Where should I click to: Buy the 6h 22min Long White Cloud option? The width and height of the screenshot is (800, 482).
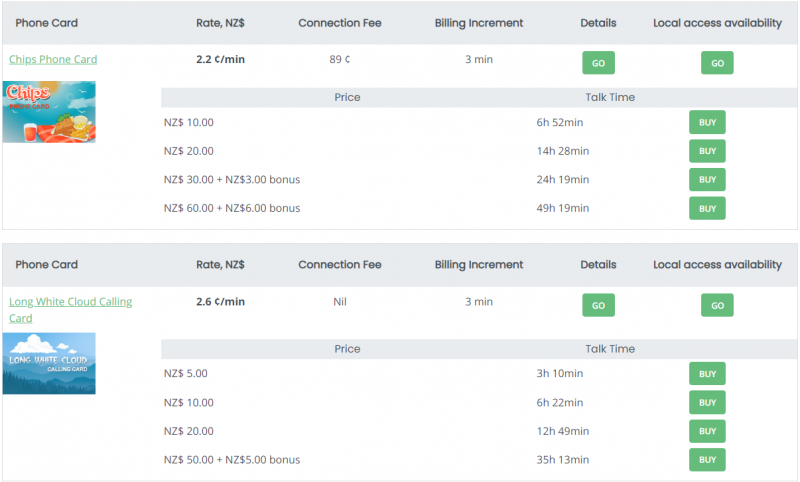tap(707, 402)
